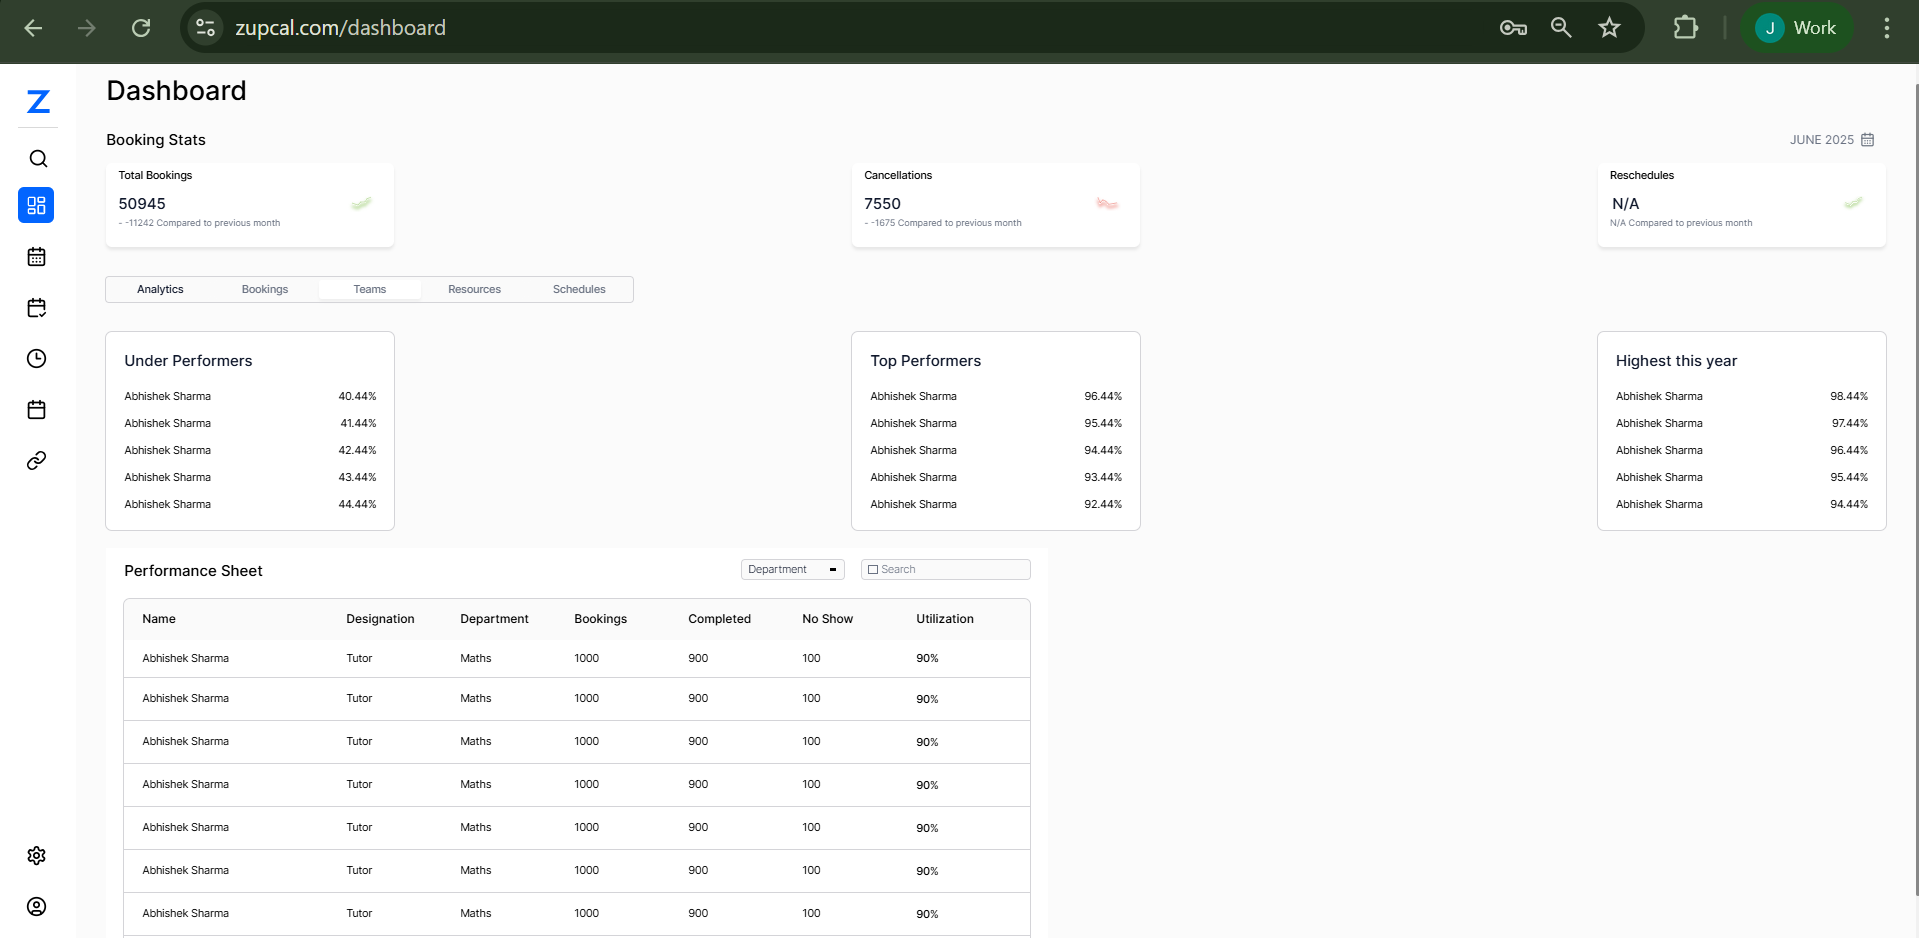Viewport: 1919px width, 938px height.
Task: Click the Zupcal Z logo
Action: [x=37, y=101]
